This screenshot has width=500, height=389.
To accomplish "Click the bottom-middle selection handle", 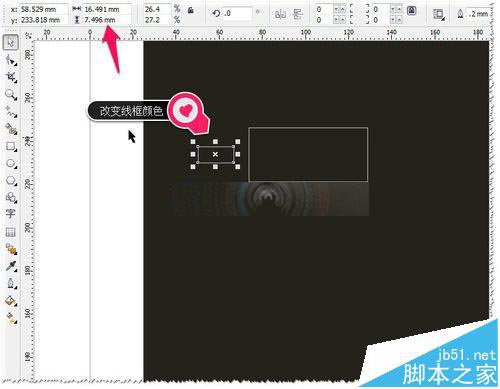I will 215,167.
